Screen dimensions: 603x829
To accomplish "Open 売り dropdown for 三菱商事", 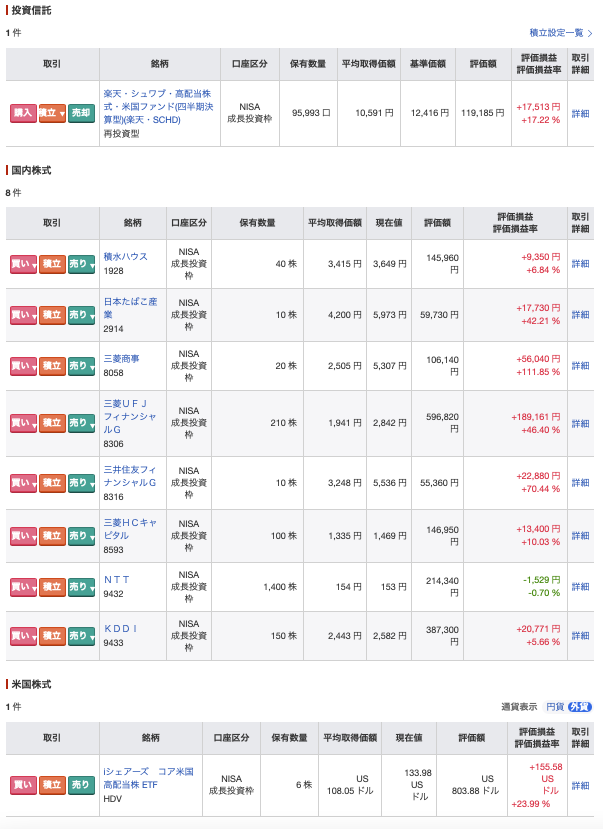I will point(81,366).
